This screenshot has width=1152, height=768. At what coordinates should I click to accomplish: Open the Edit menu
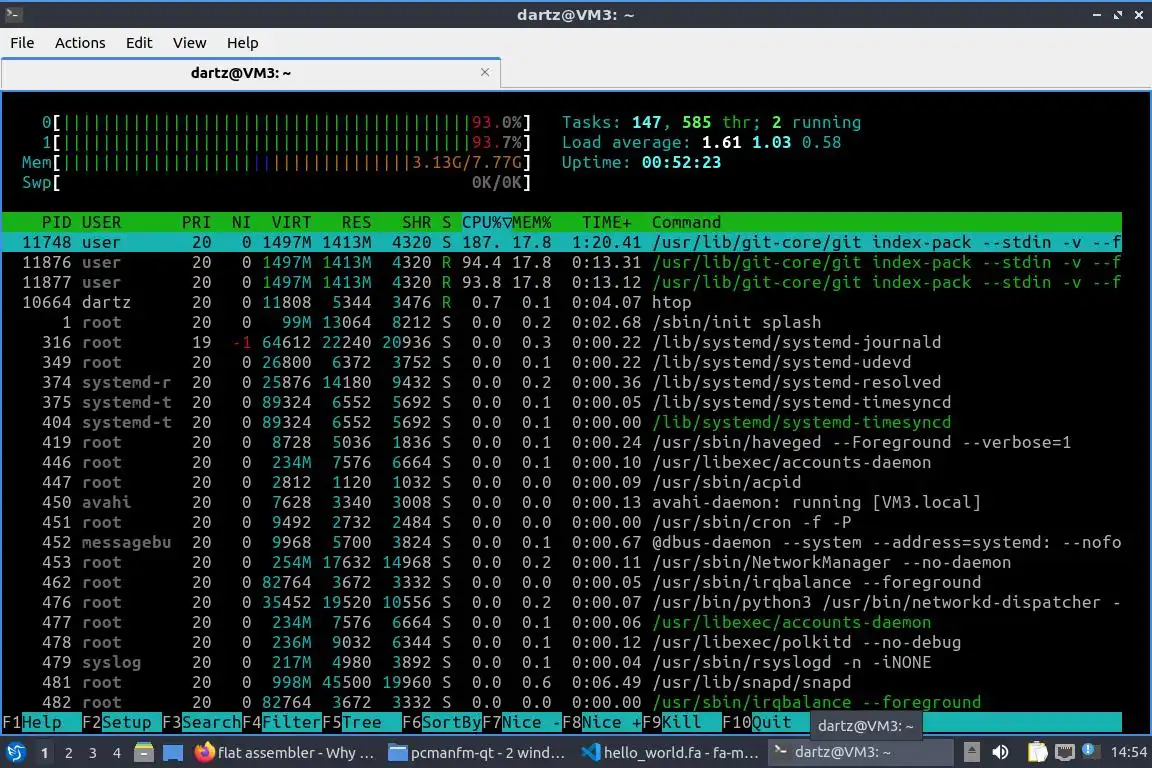(139, 43)
